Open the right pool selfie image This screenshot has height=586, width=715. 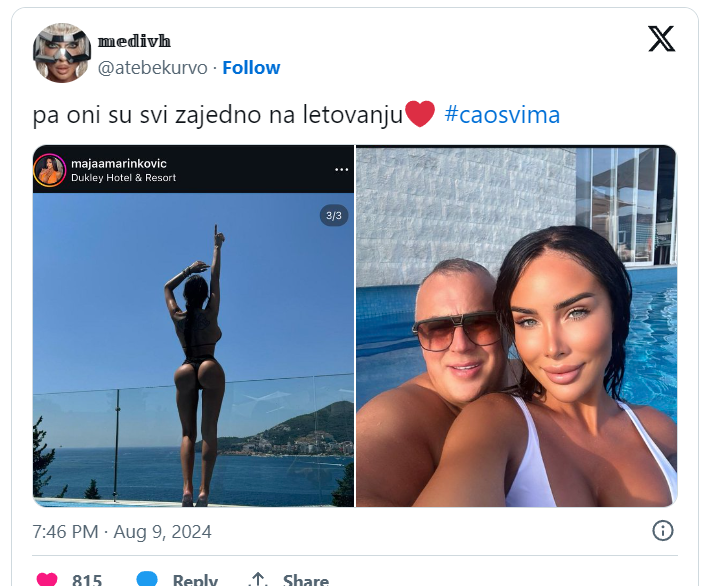coord(516,326)
